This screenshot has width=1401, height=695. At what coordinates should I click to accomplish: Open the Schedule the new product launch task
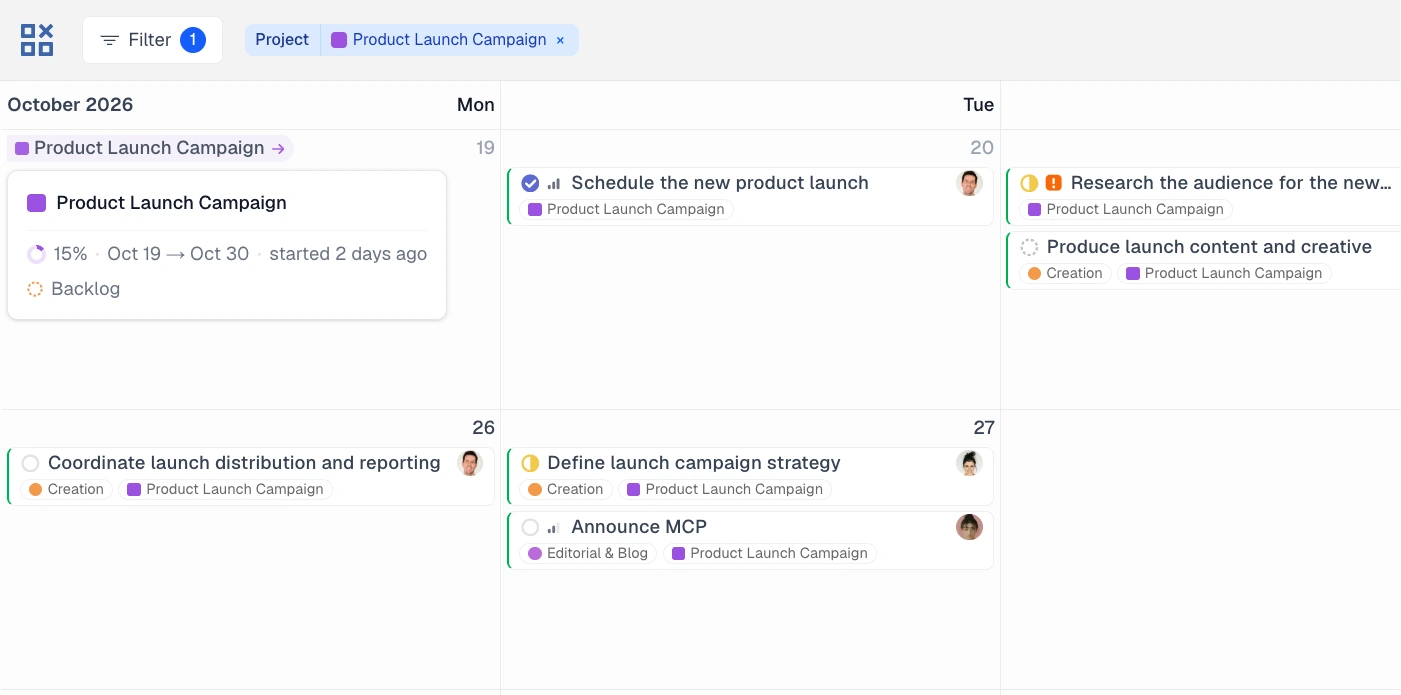tap(720, 183)
